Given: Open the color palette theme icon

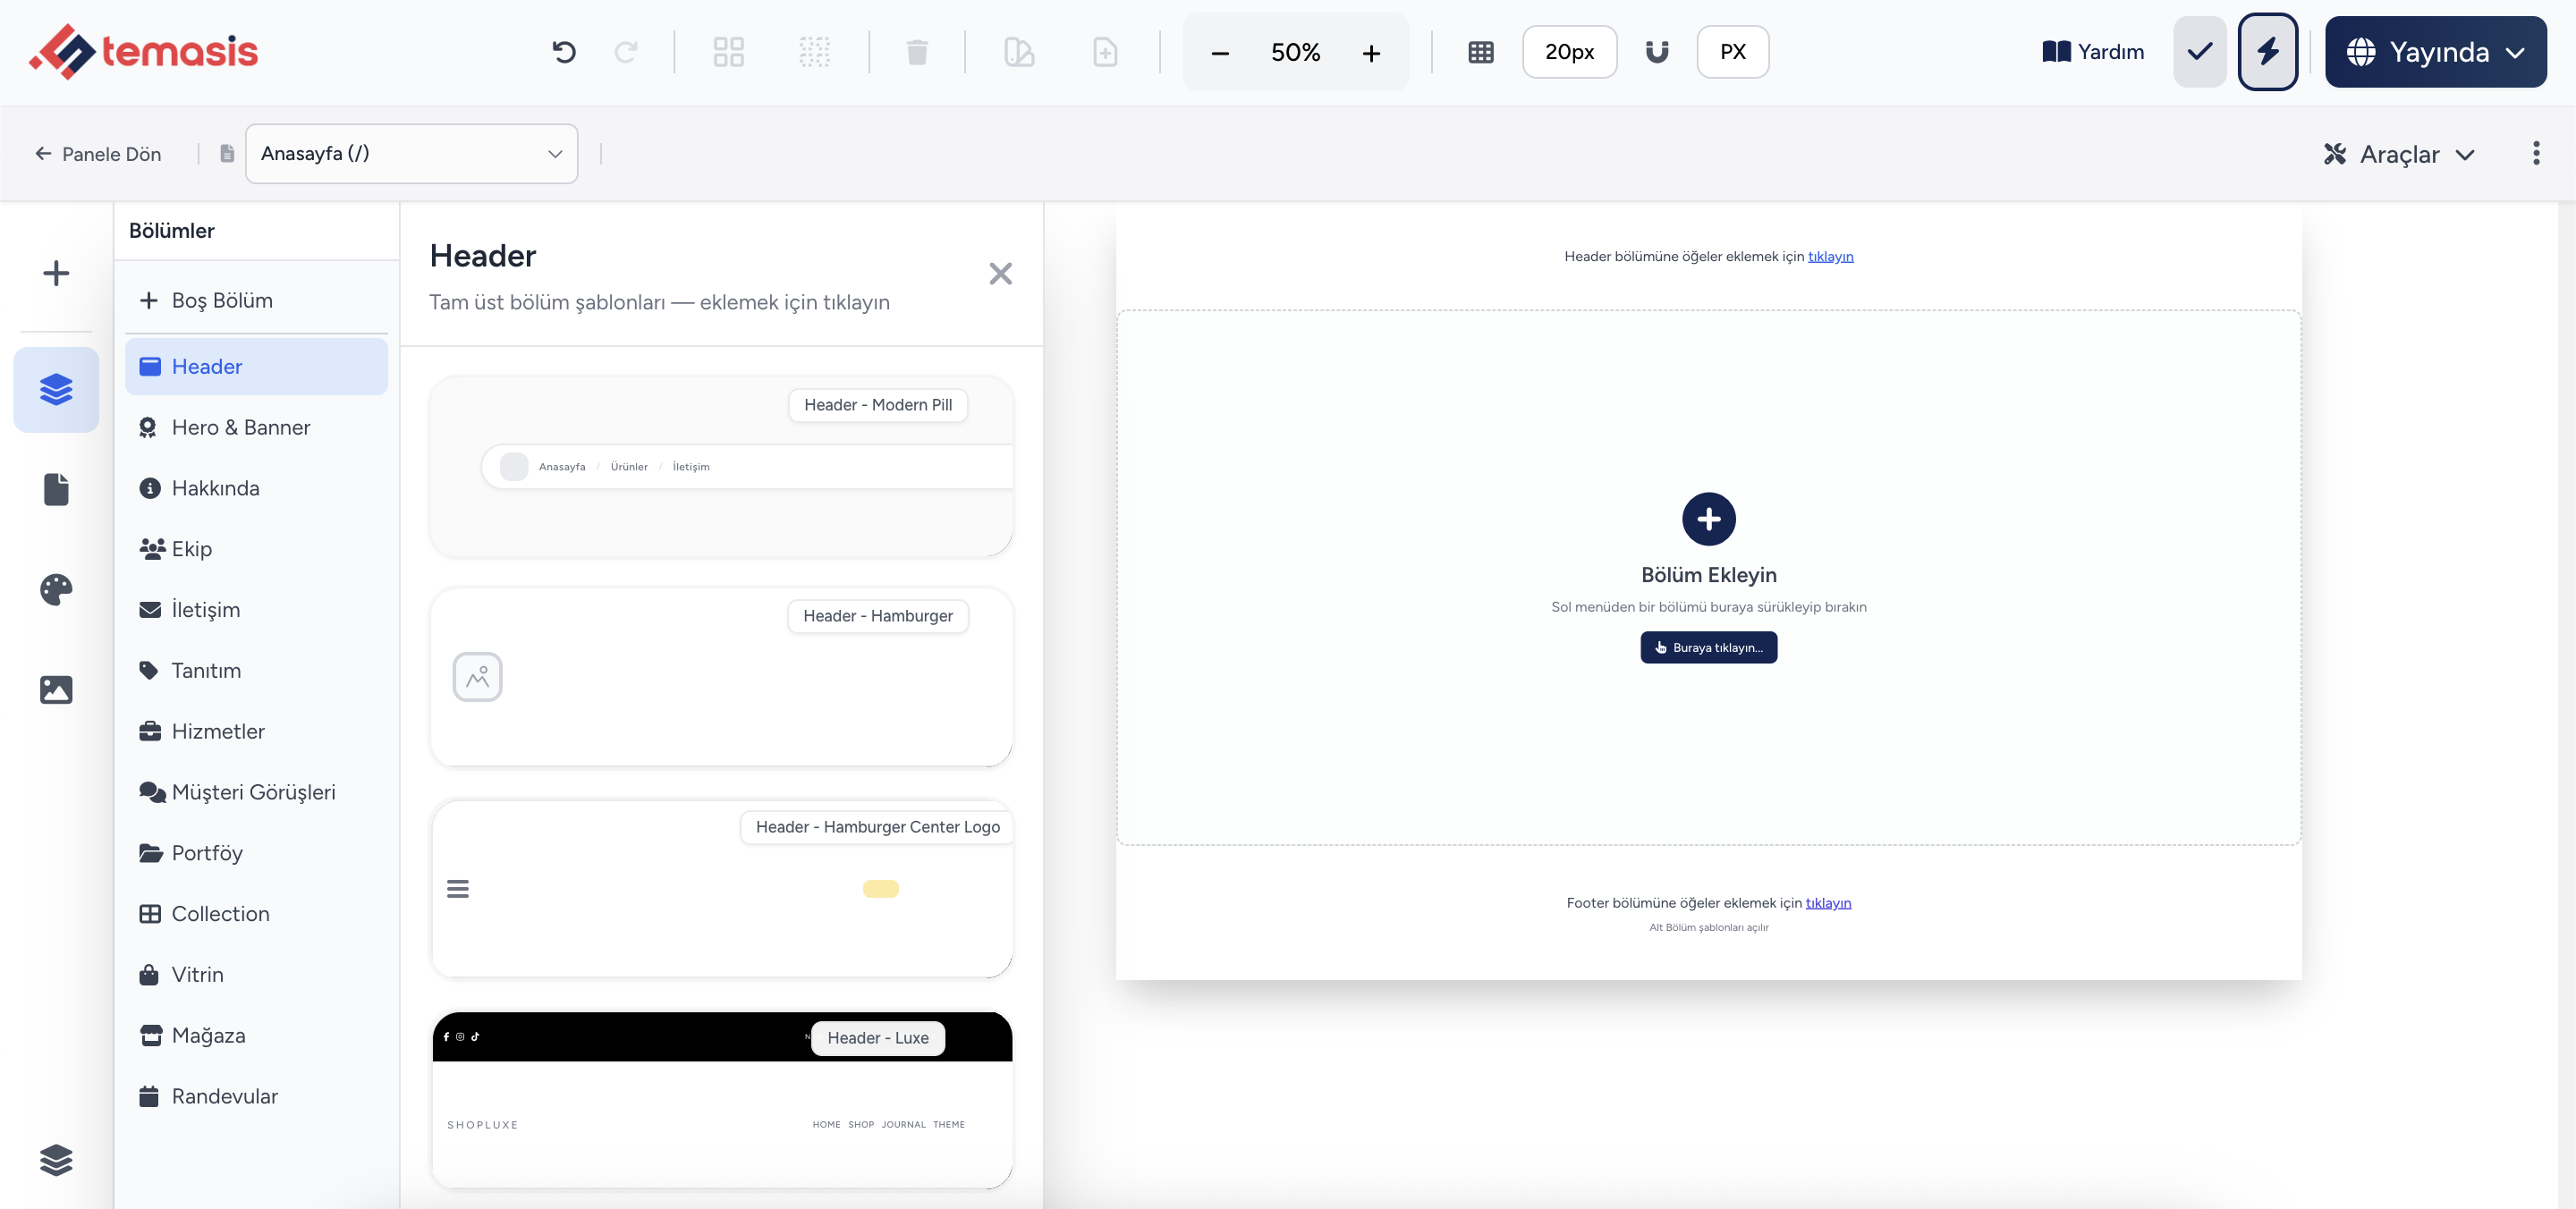Looking at the screenshot, I should pos(56,589).
